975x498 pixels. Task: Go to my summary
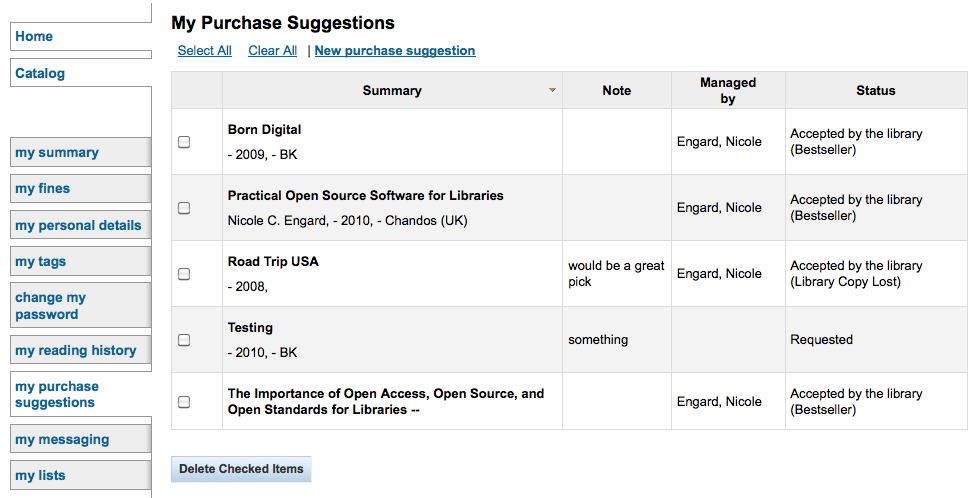click(x=81, y=152)
